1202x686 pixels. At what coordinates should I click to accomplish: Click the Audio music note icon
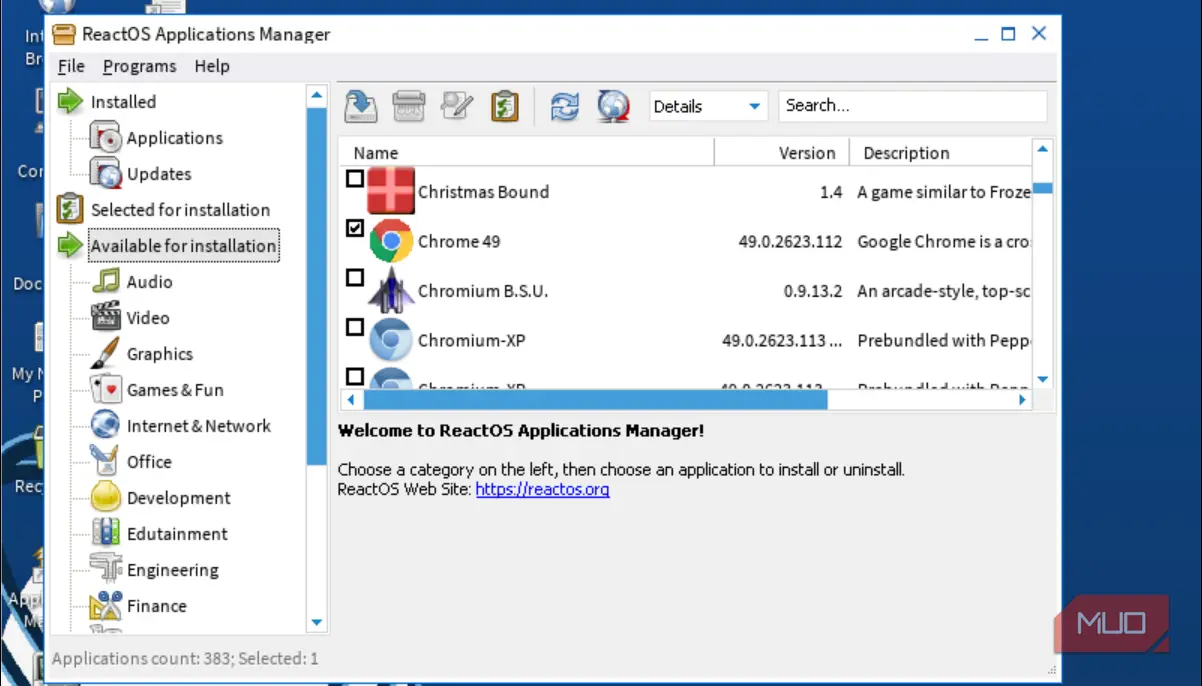pyautogui.click(x=105, y=281)
